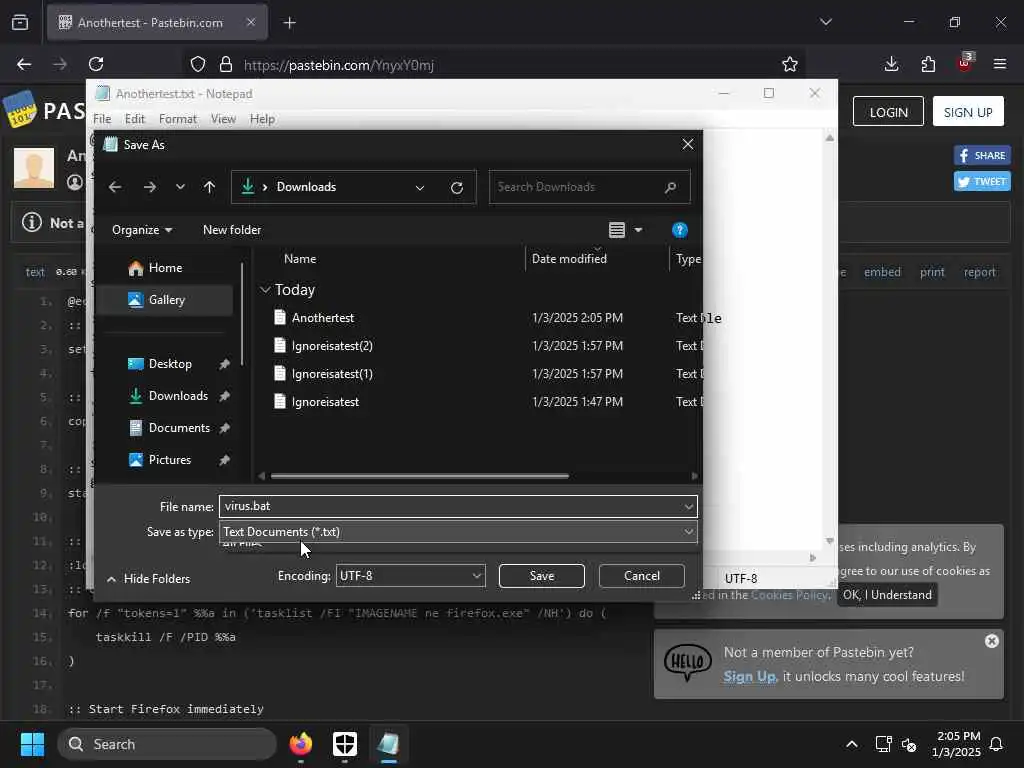Refresh the Downloads folder listing
1024x768 pixels.
coord(457,187)
